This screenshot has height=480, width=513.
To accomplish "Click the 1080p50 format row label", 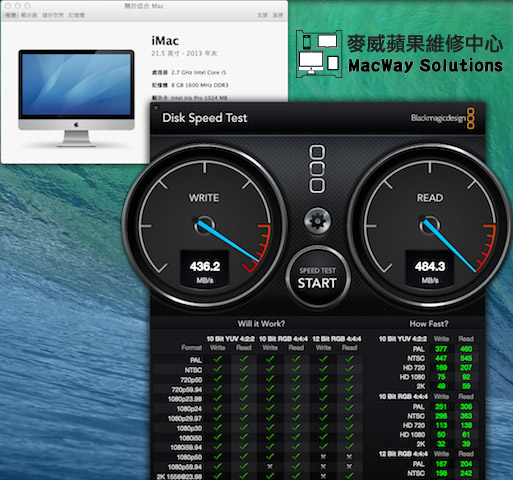I will click(189, 457).
